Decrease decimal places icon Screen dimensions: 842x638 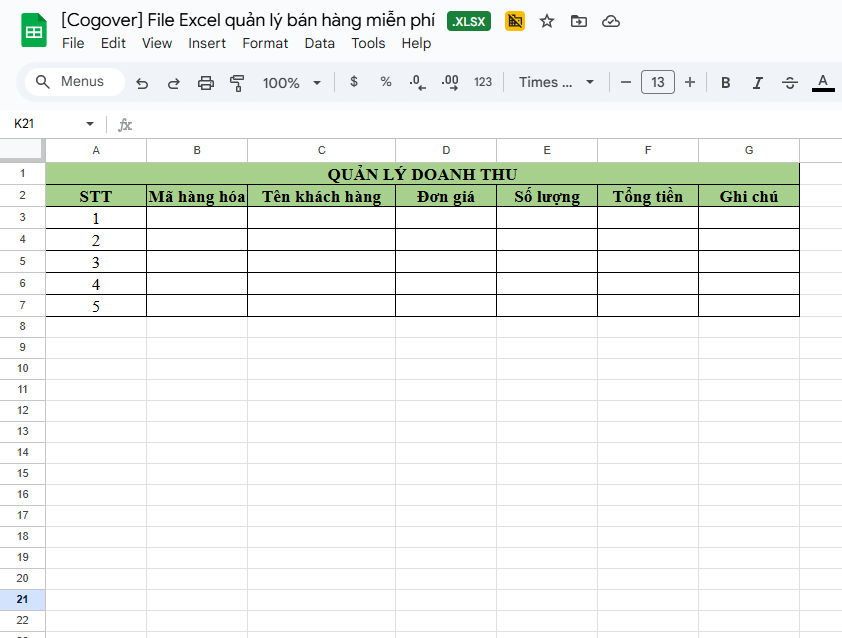(417, 83)
